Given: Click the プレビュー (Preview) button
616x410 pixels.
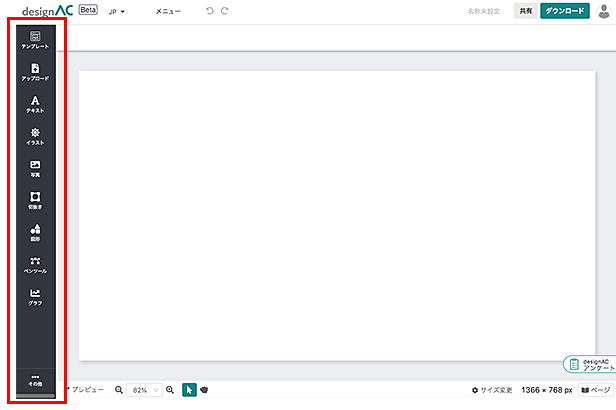Looking at the screenshot, I should click(x=85, y=390).
